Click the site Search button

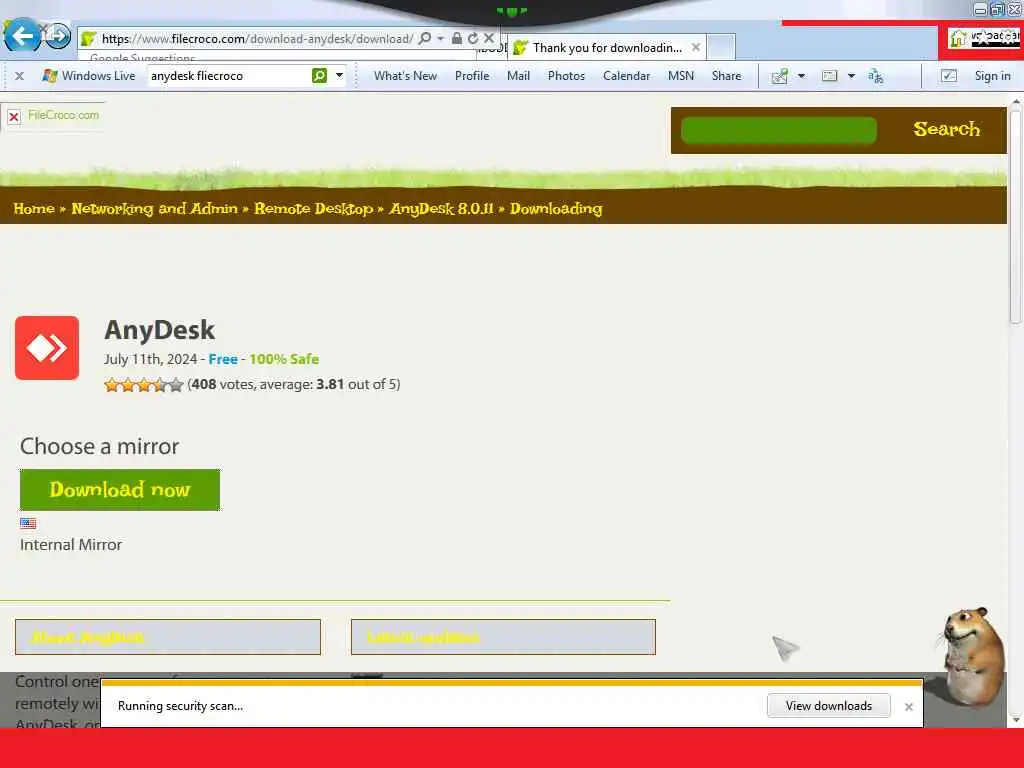946,129
